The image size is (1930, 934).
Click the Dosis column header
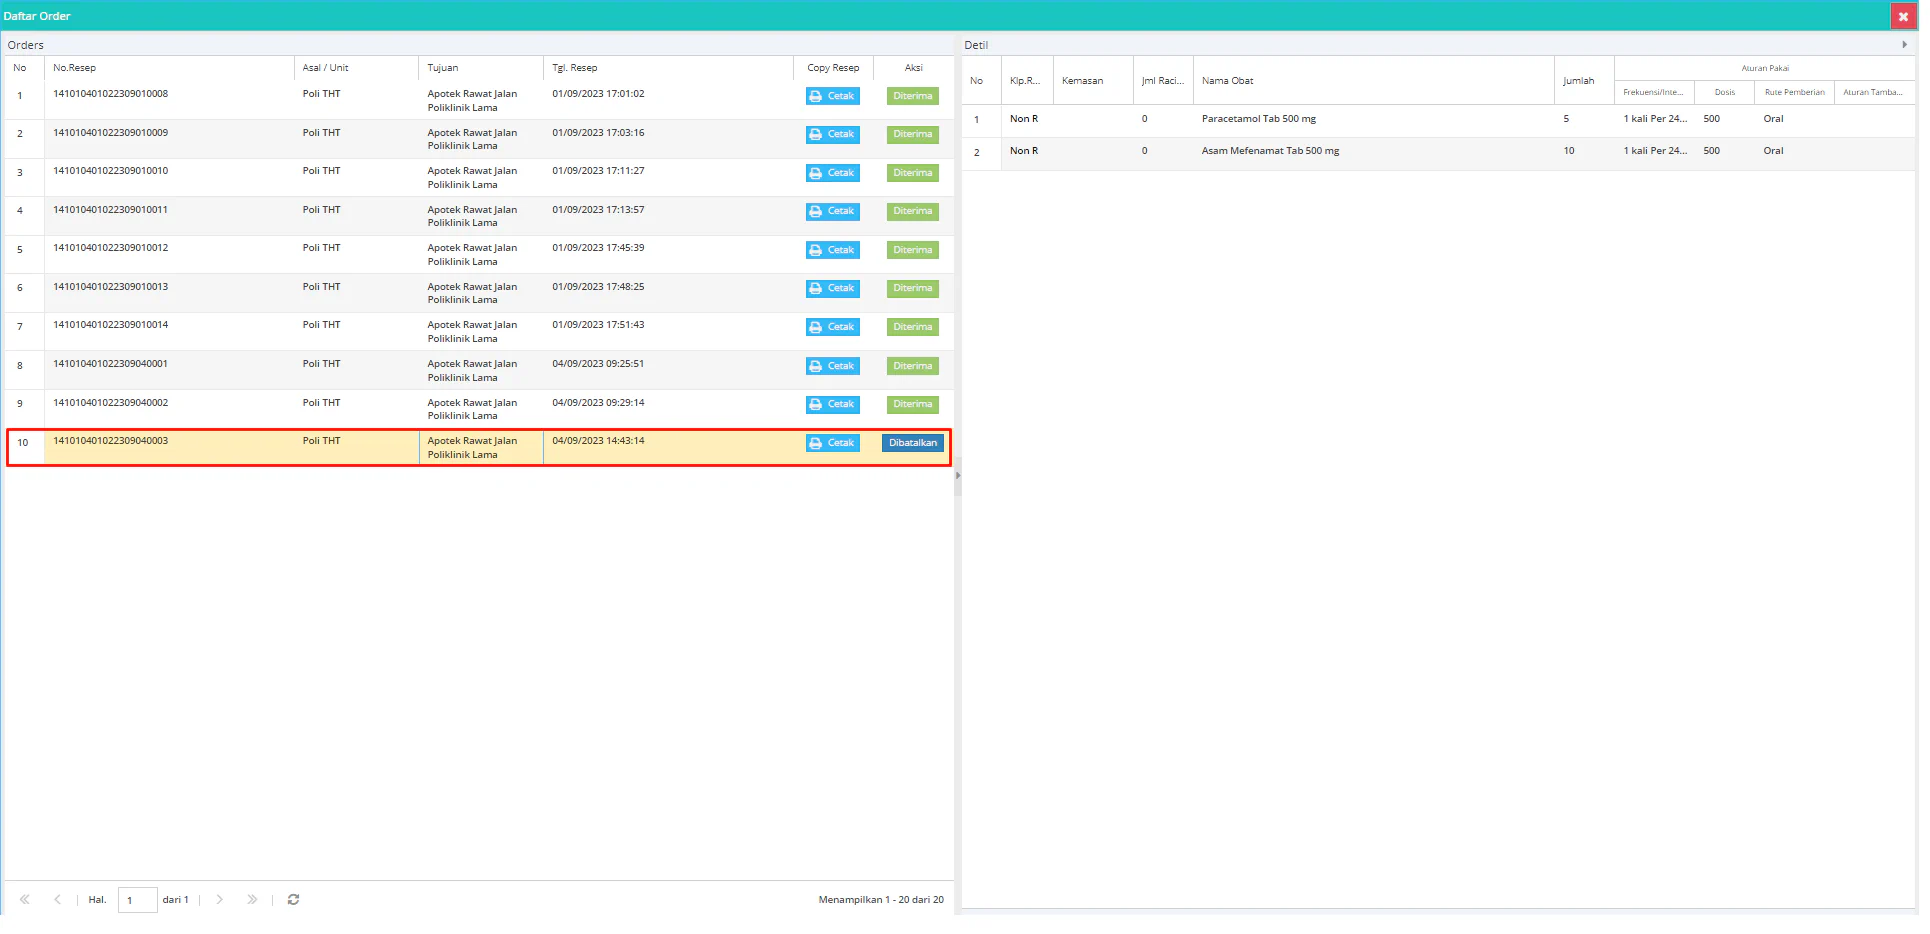coord(1724,92)
